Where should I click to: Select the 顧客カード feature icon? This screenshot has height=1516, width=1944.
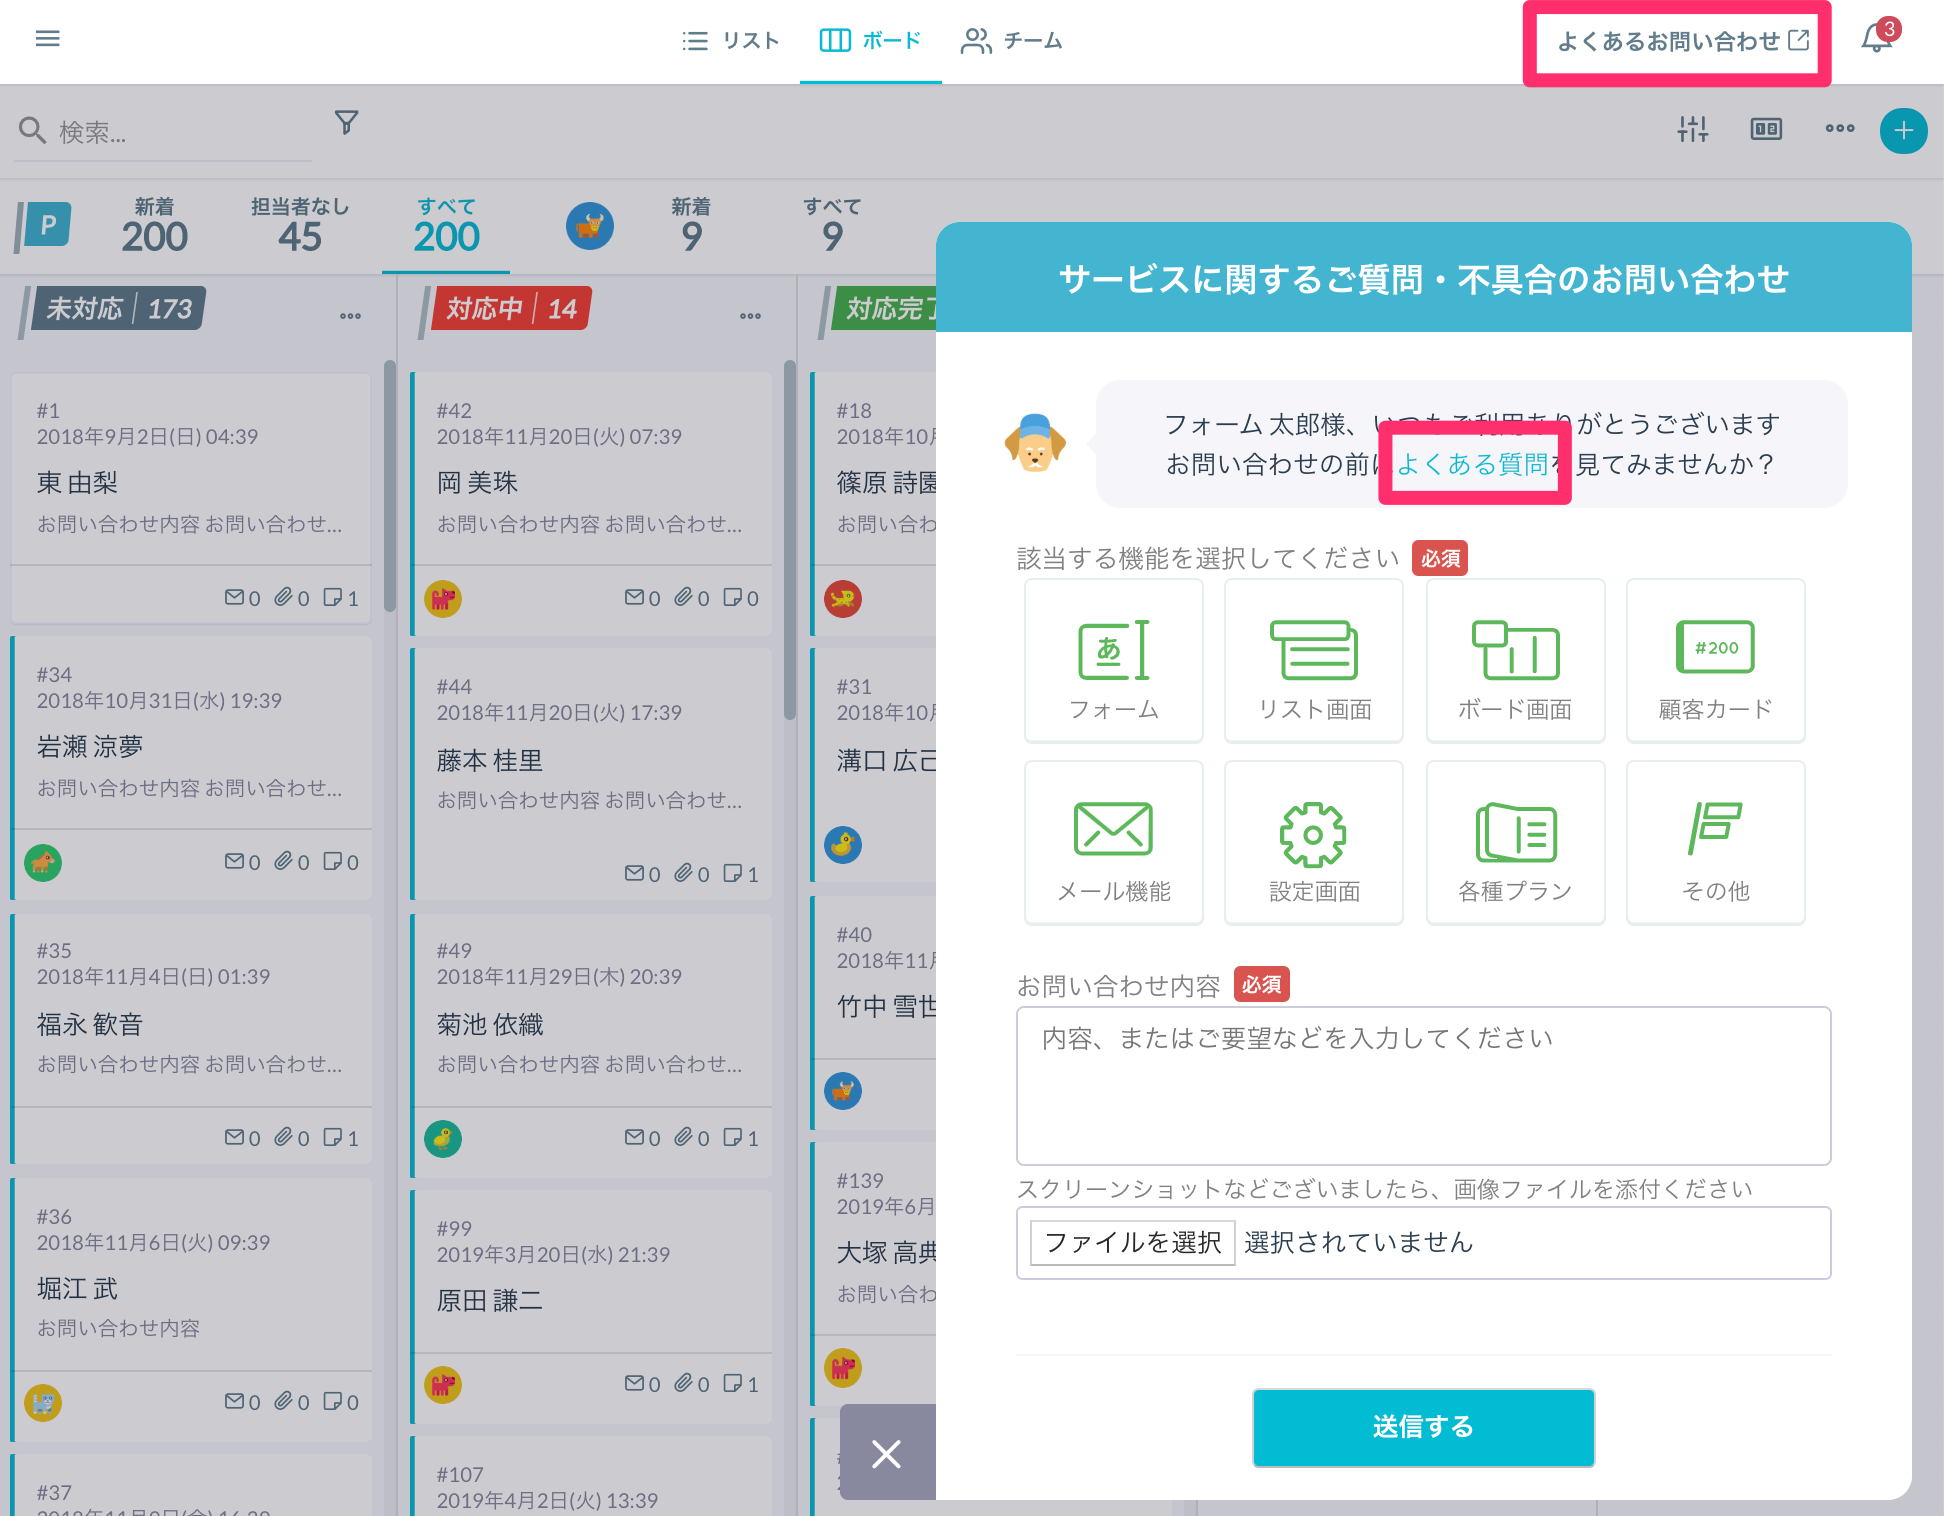pyautogui.click(x=1715, y=660)
